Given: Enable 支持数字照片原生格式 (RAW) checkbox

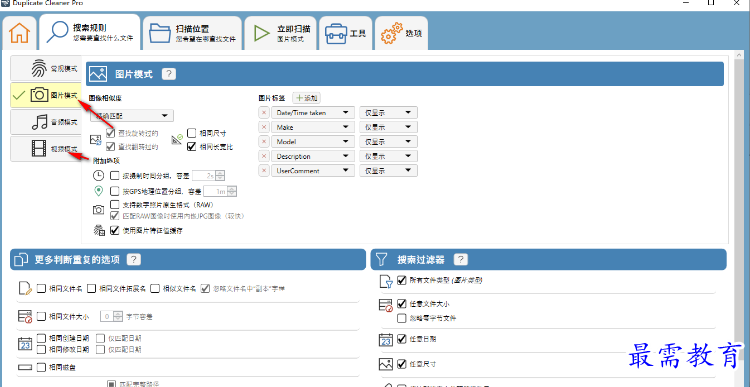Looking at the screenshot, I should 114,205.
